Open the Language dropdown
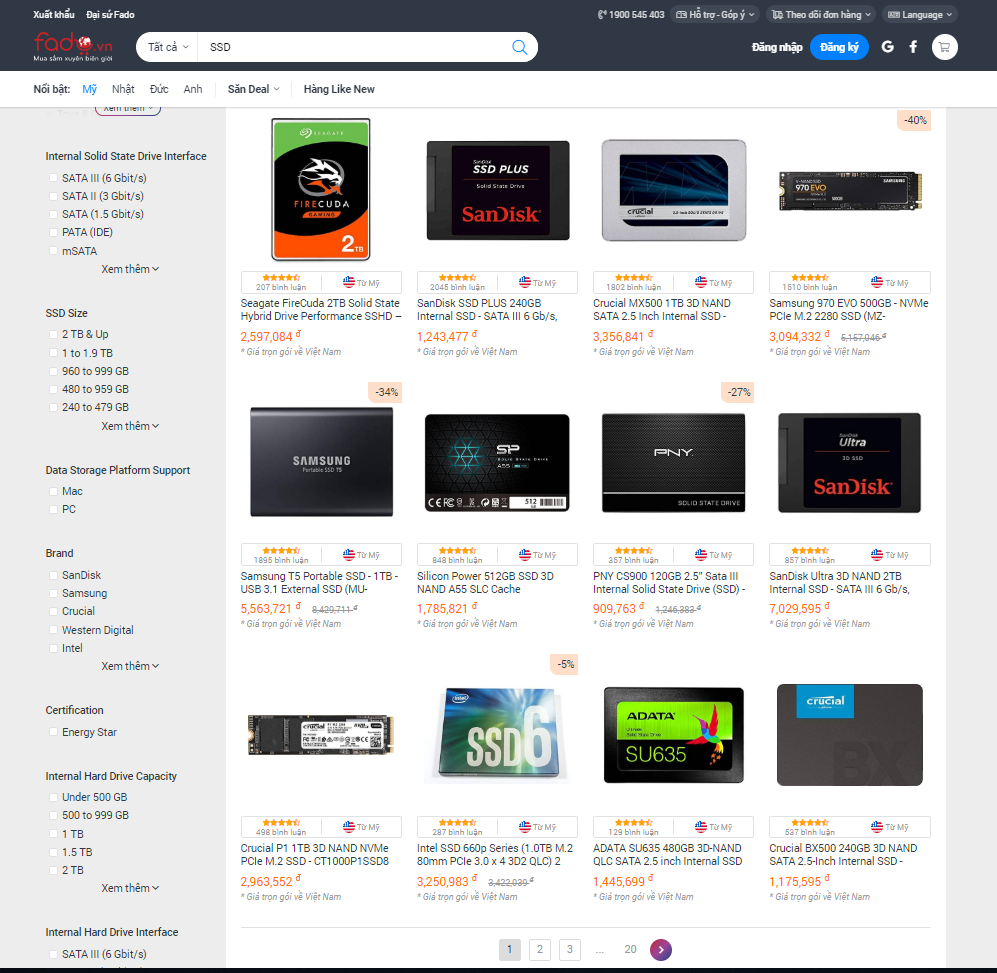 click(919, 15)
